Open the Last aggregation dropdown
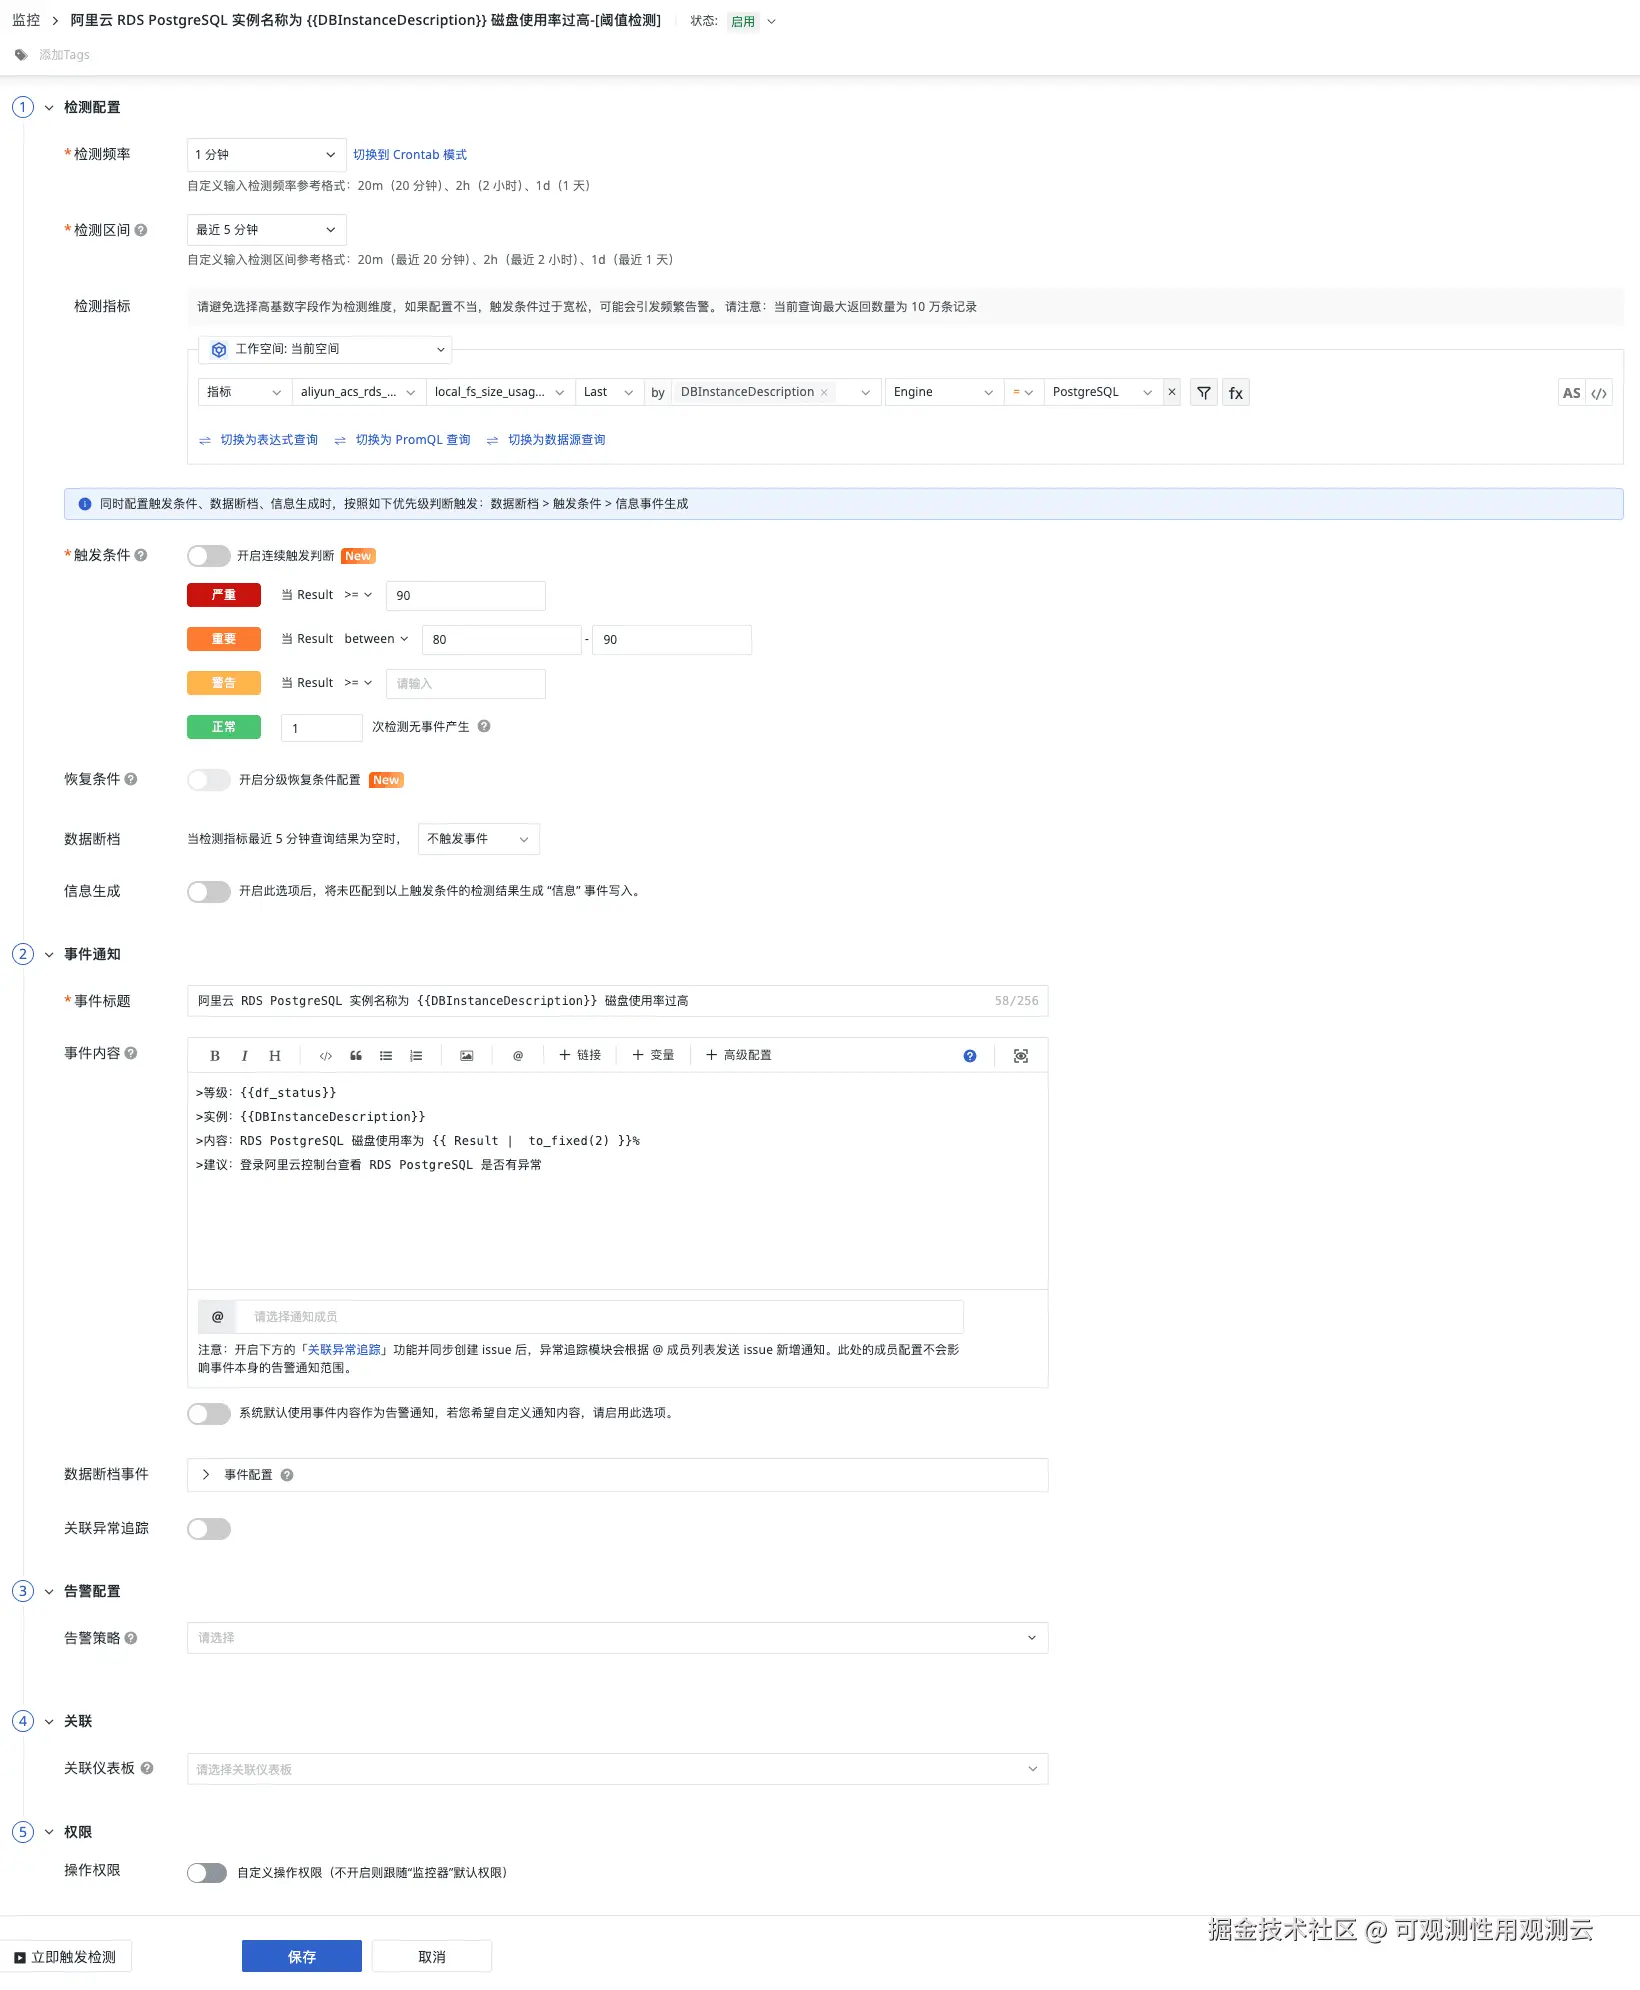This screenshot has width=1640, height=1990. click(x=608, y=392)
